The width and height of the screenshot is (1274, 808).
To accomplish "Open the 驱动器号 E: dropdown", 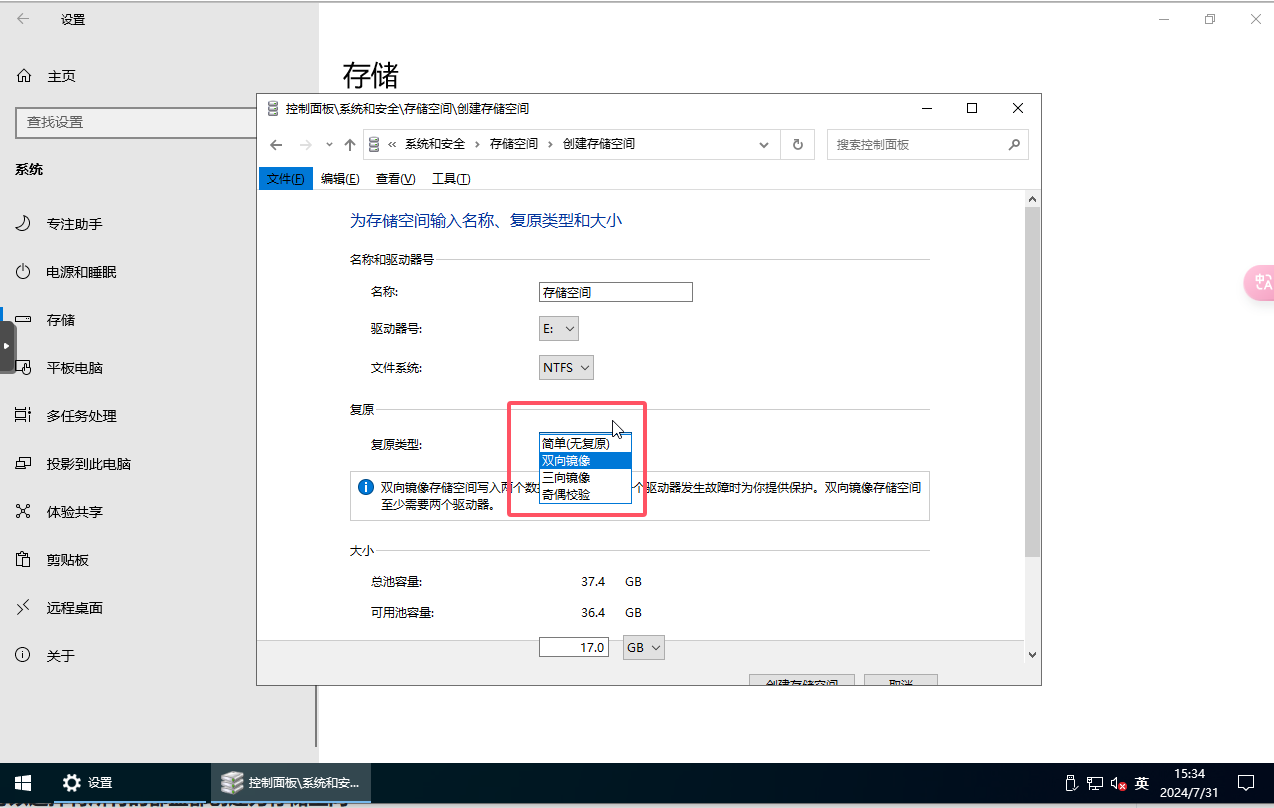I will [559, 328].
